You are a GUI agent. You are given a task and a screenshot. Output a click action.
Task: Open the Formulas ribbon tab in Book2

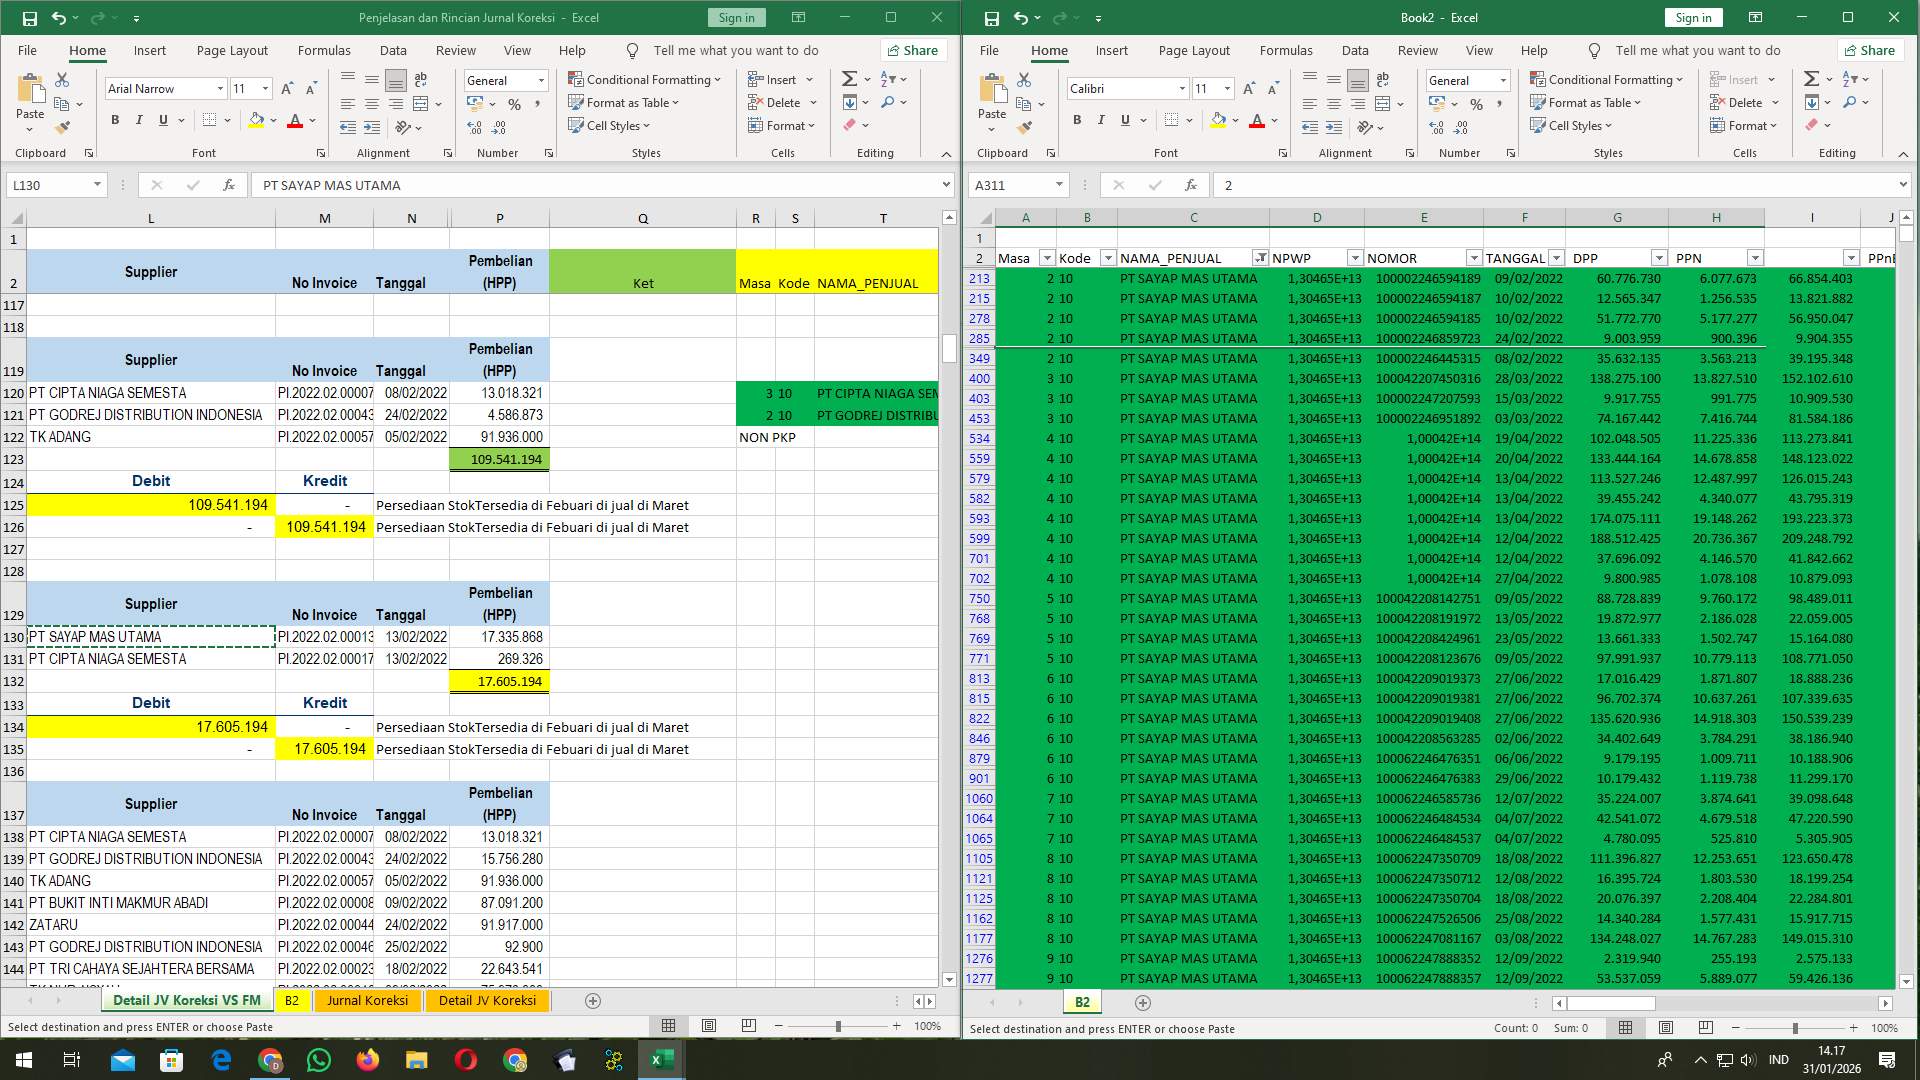[x=1286, y=50]
